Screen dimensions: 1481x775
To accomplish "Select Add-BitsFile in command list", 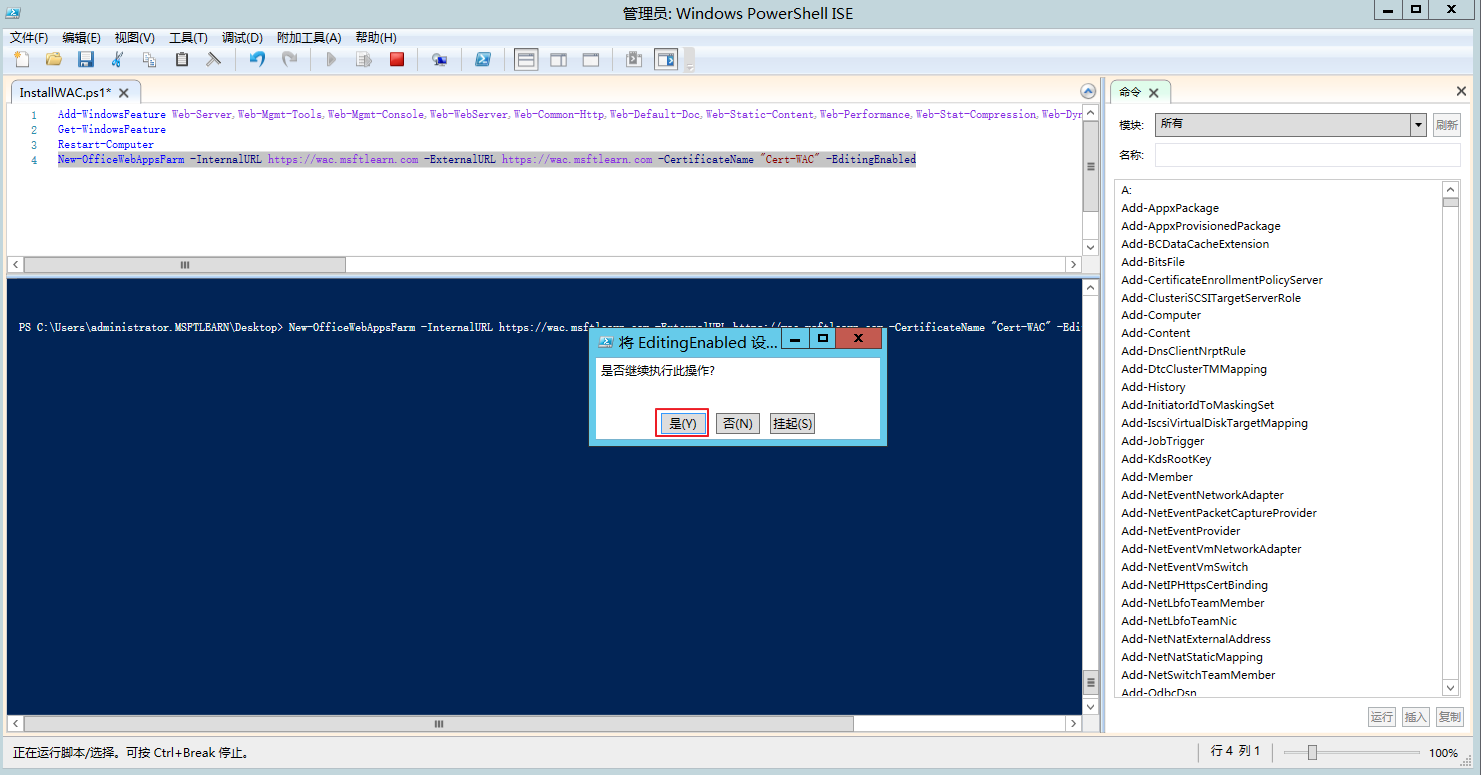I will click(1153, 262).
